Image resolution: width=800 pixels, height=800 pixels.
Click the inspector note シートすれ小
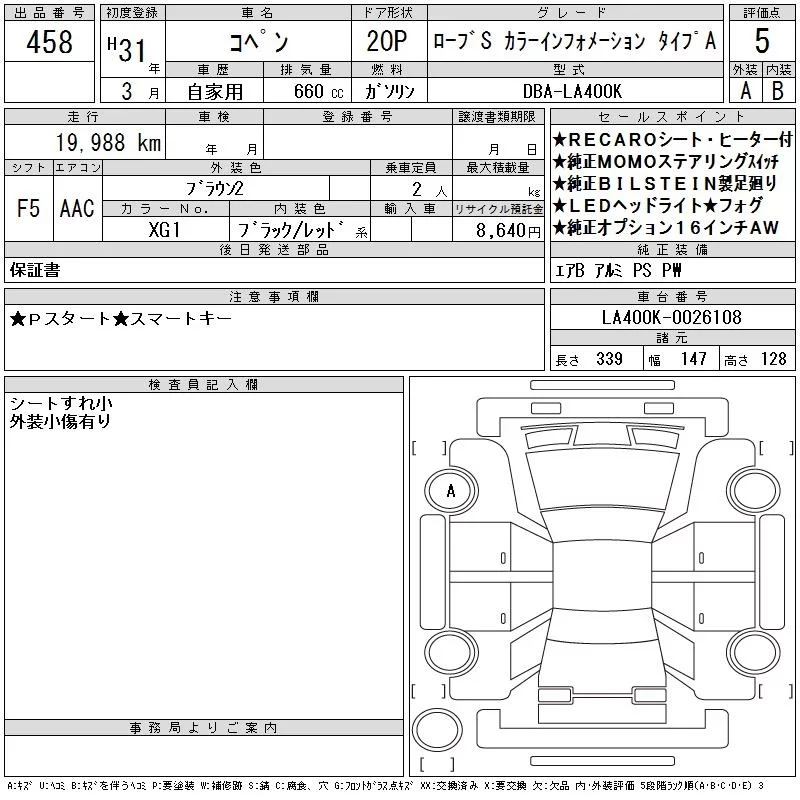pyautogui.click(x=61, y=403)
